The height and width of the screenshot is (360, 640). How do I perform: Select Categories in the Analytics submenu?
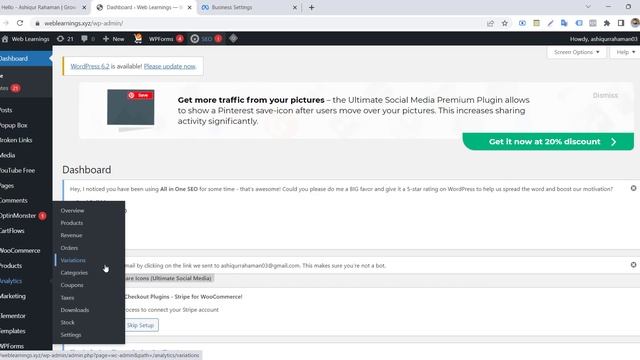[x=74, y=273]
